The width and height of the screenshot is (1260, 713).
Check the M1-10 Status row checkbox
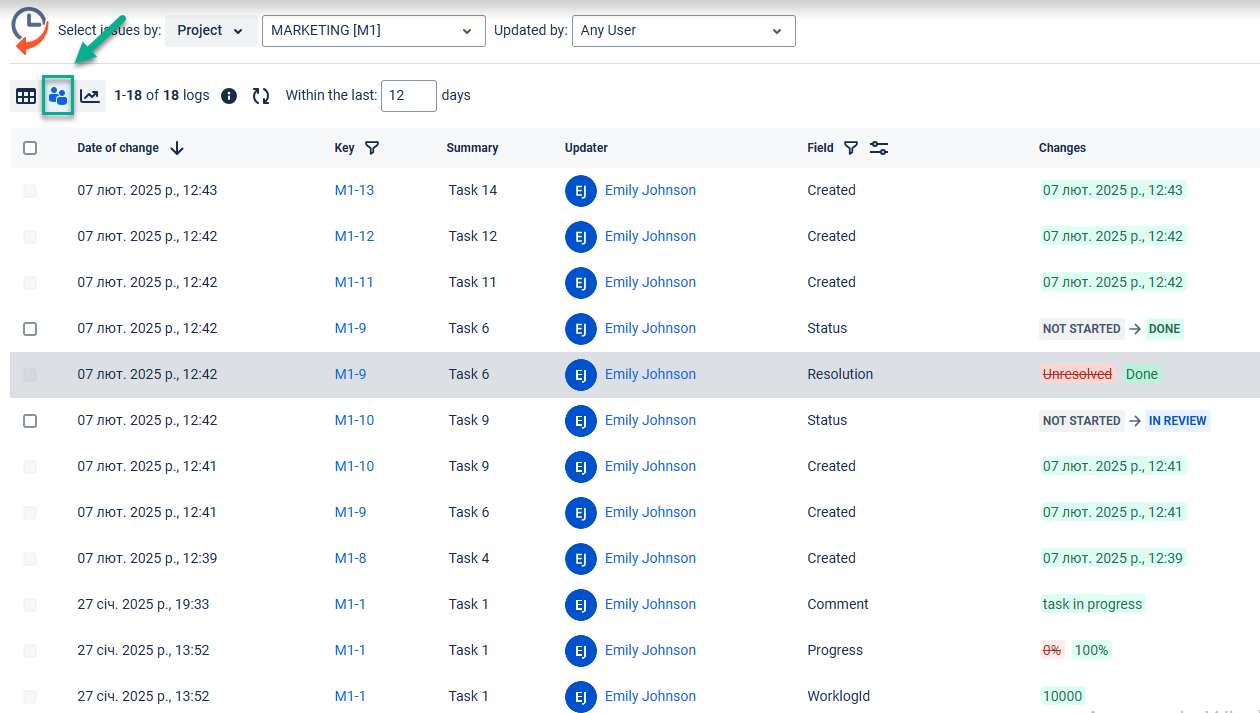(x=30, y=421)
